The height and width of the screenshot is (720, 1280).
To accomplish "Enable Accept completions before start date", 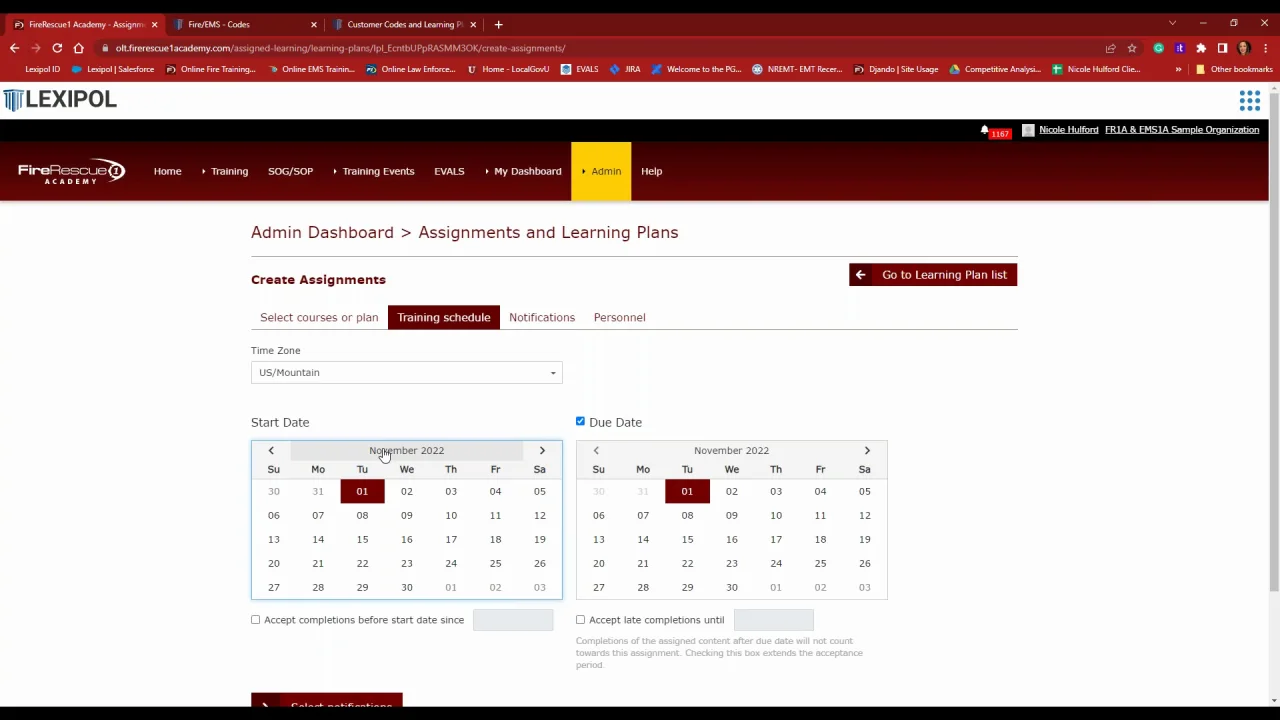I will pos(256,620).
